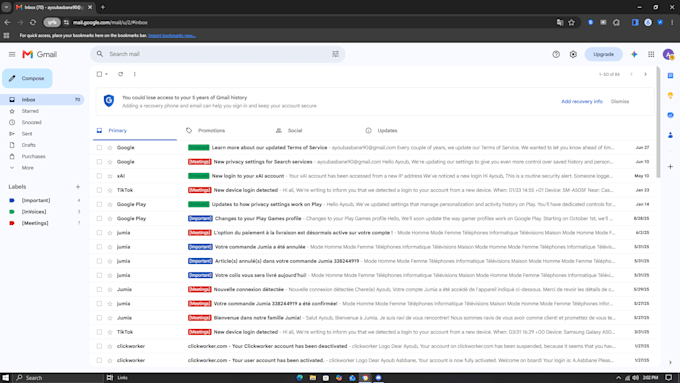The width and height of the screenshot is (680, 383).
Task: Dismiss the recovery warning banner
Action: point(620,101)
